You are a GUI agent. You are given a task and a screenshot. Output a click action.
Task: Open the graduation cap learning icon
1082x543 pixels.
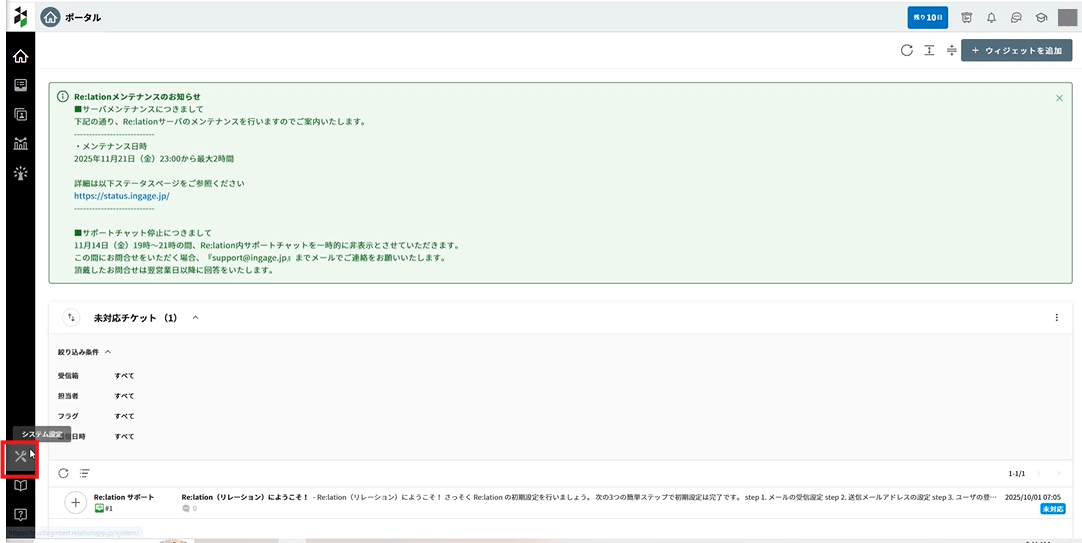tap(1041, 18)
